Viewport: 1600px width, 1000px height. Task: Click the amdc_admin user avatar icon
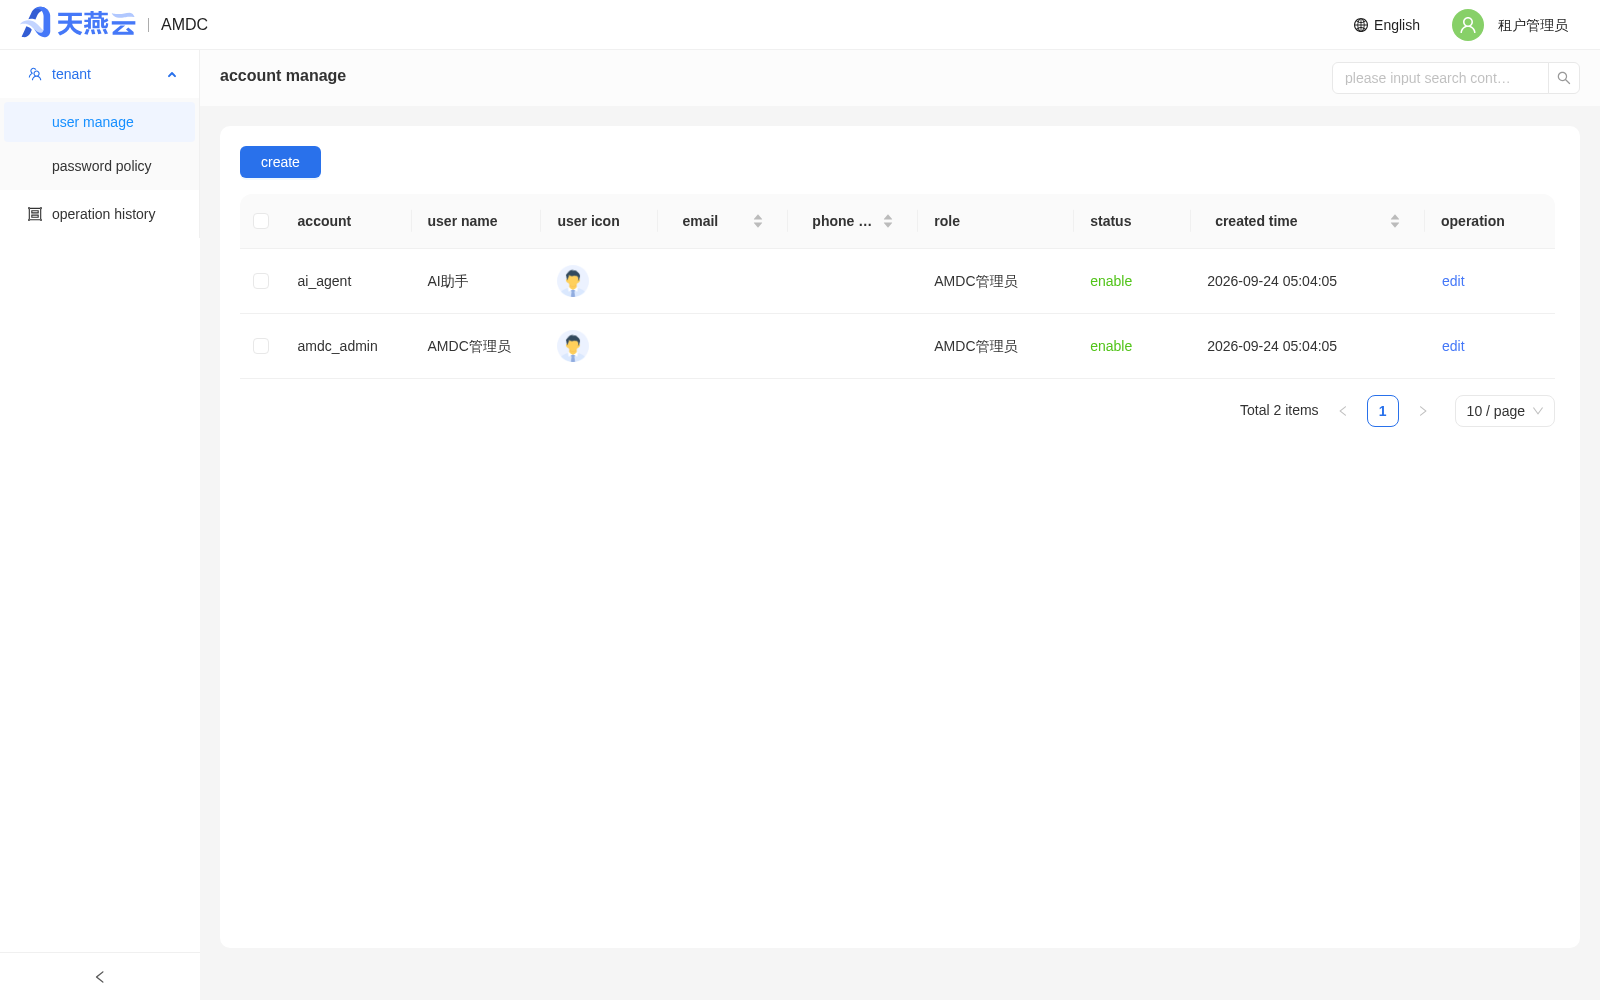(x=573, y=346)
